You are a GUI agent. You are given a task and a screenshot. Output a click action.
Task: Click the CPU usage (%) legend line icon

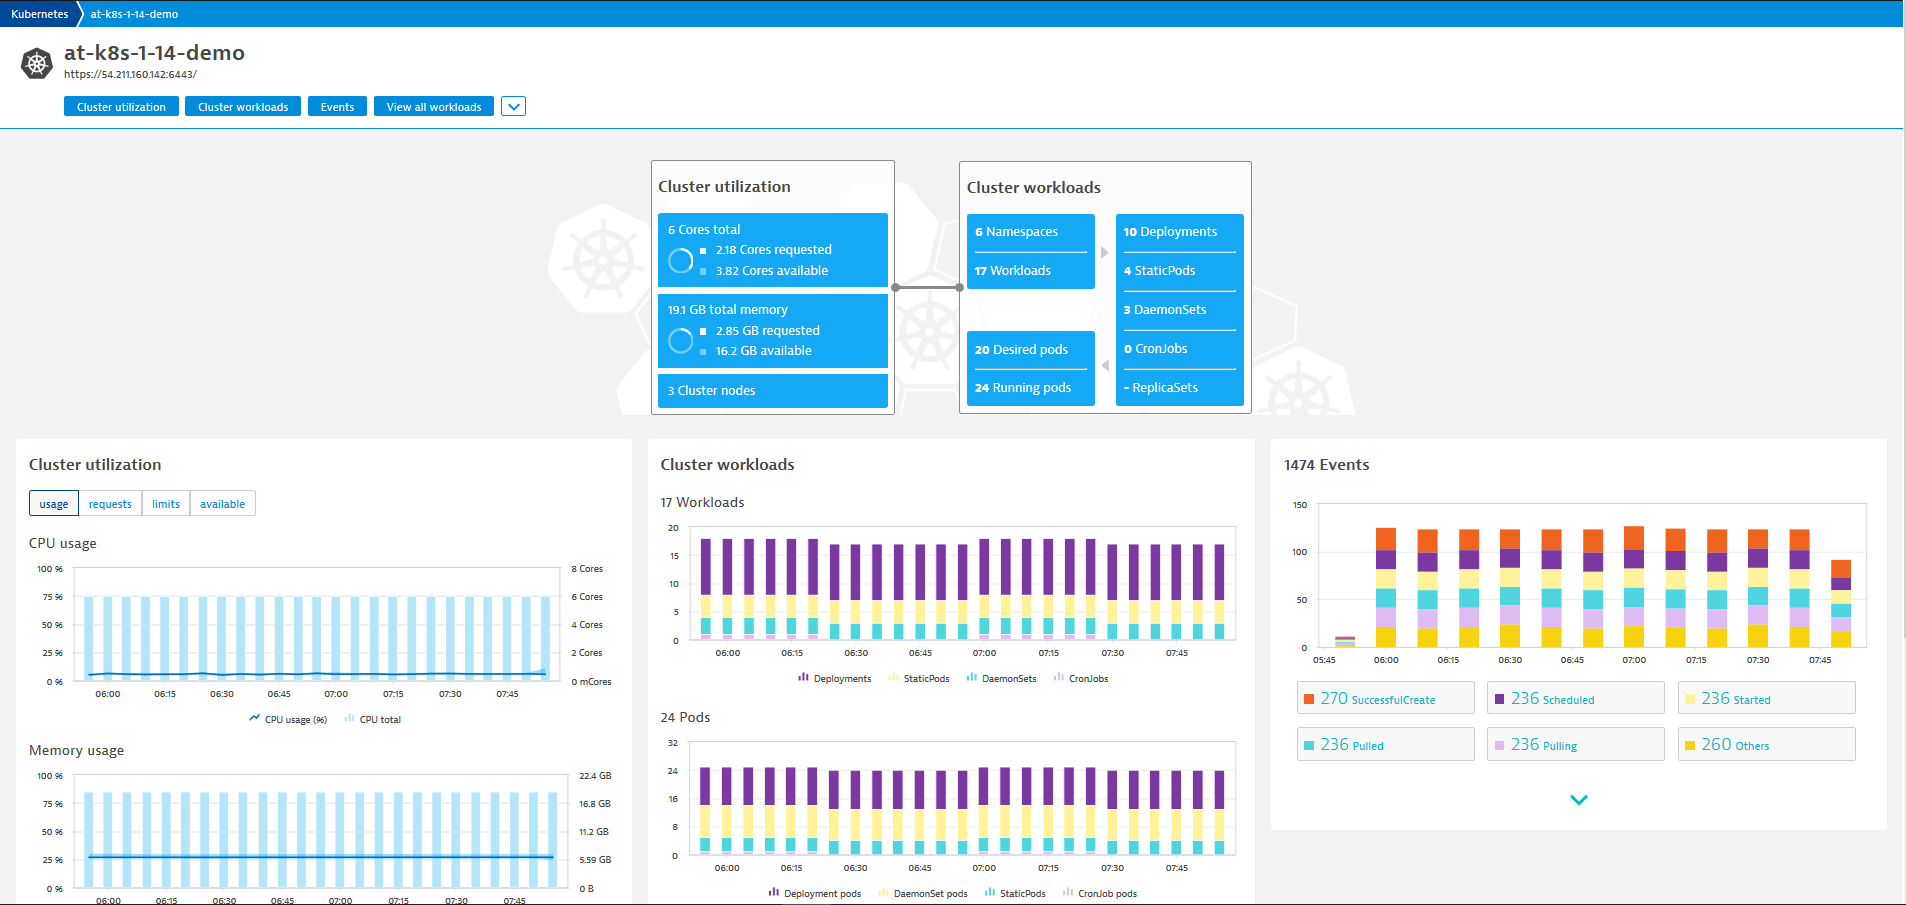[255, 719]
